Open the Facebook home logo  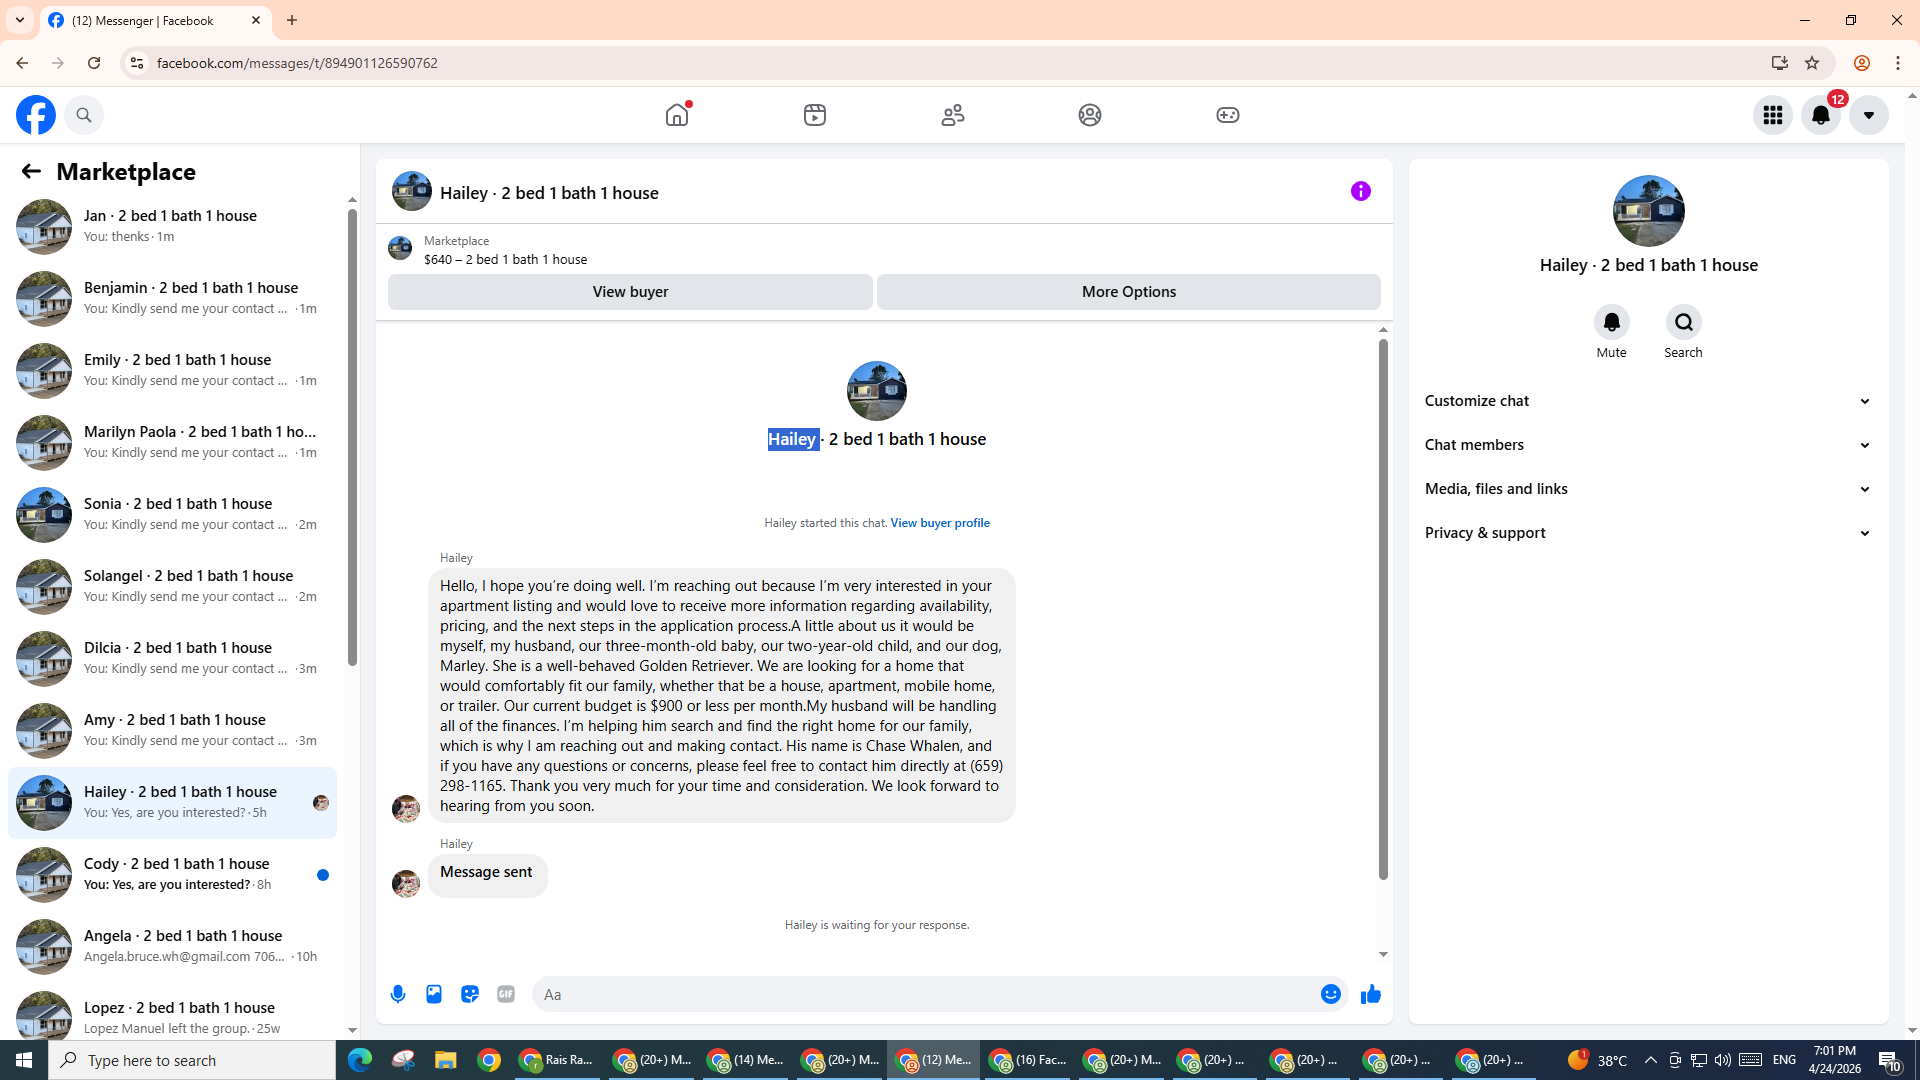(x=36, y=115)
